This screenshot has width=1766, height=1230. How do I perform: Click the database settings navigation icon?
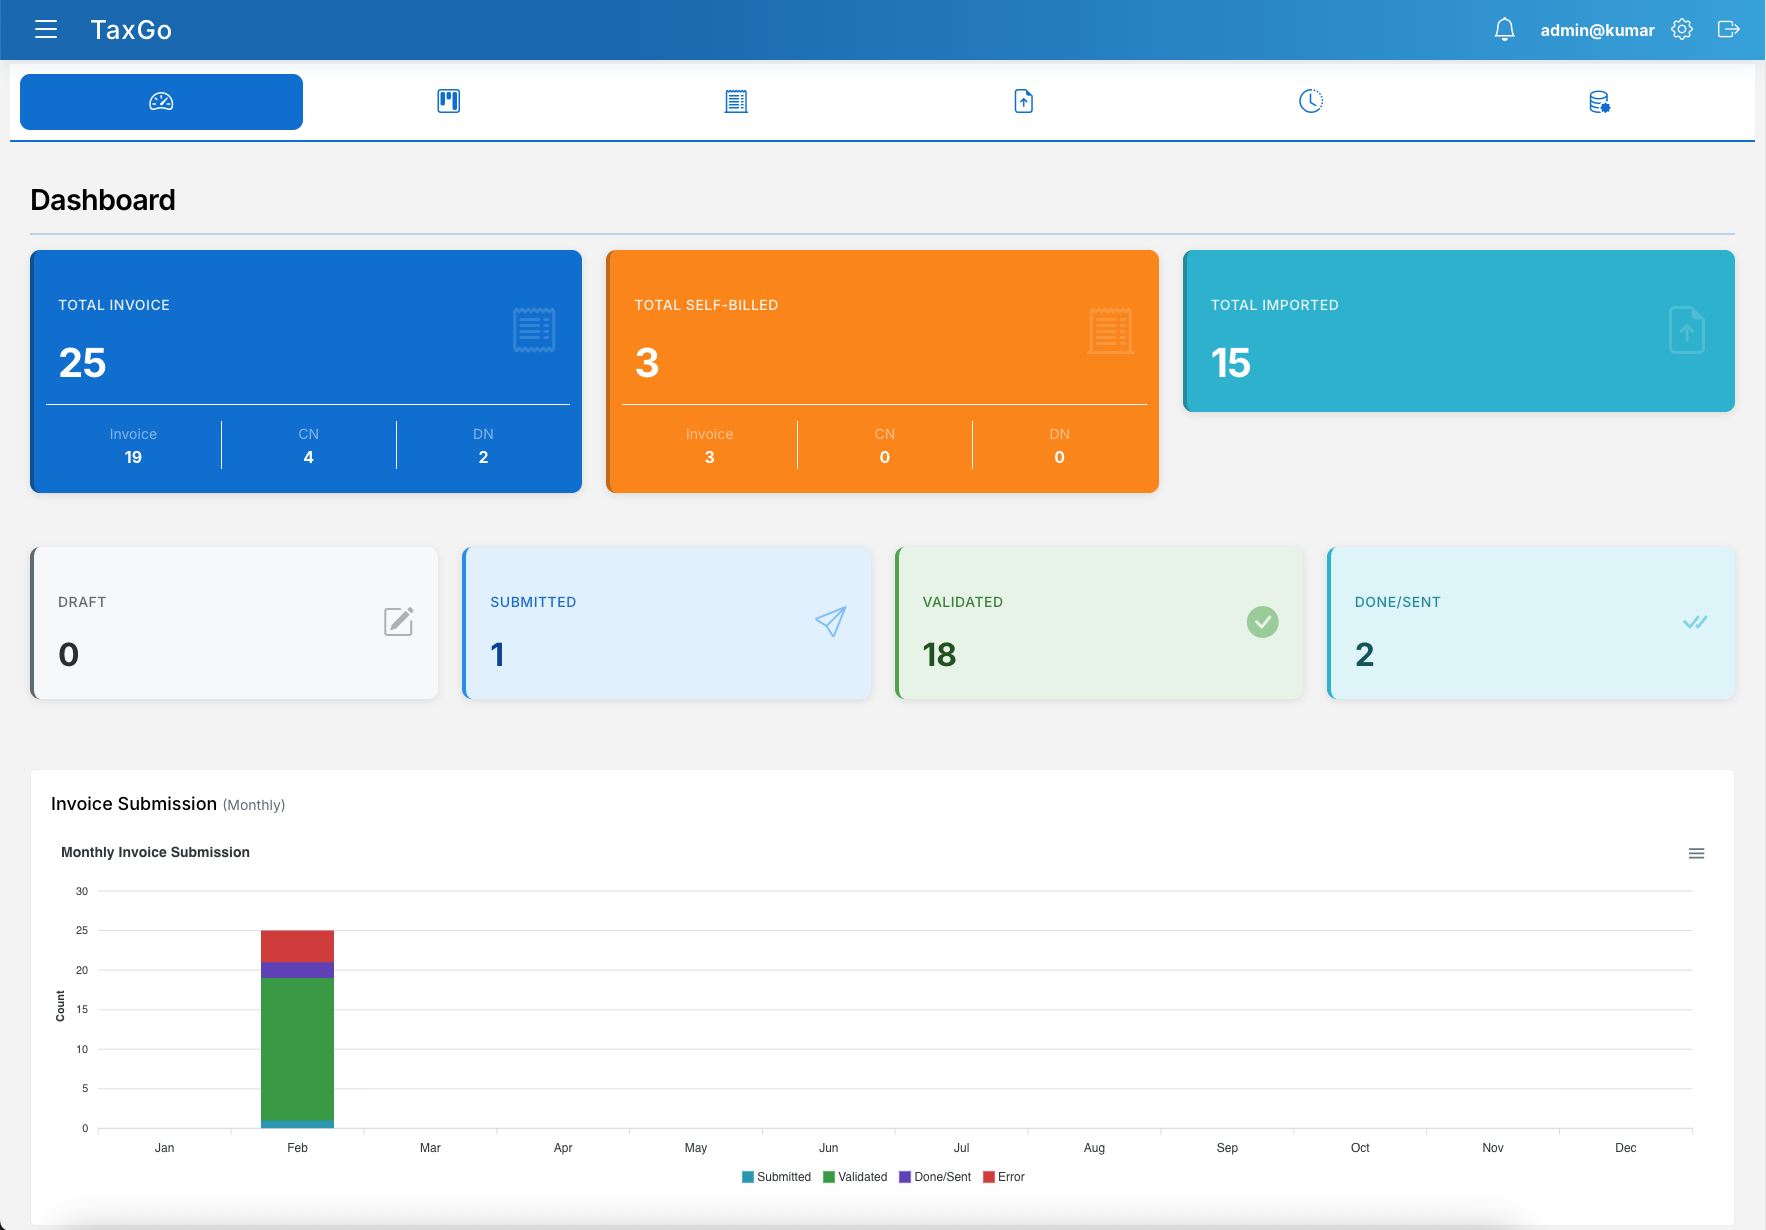coord(1598,101)
